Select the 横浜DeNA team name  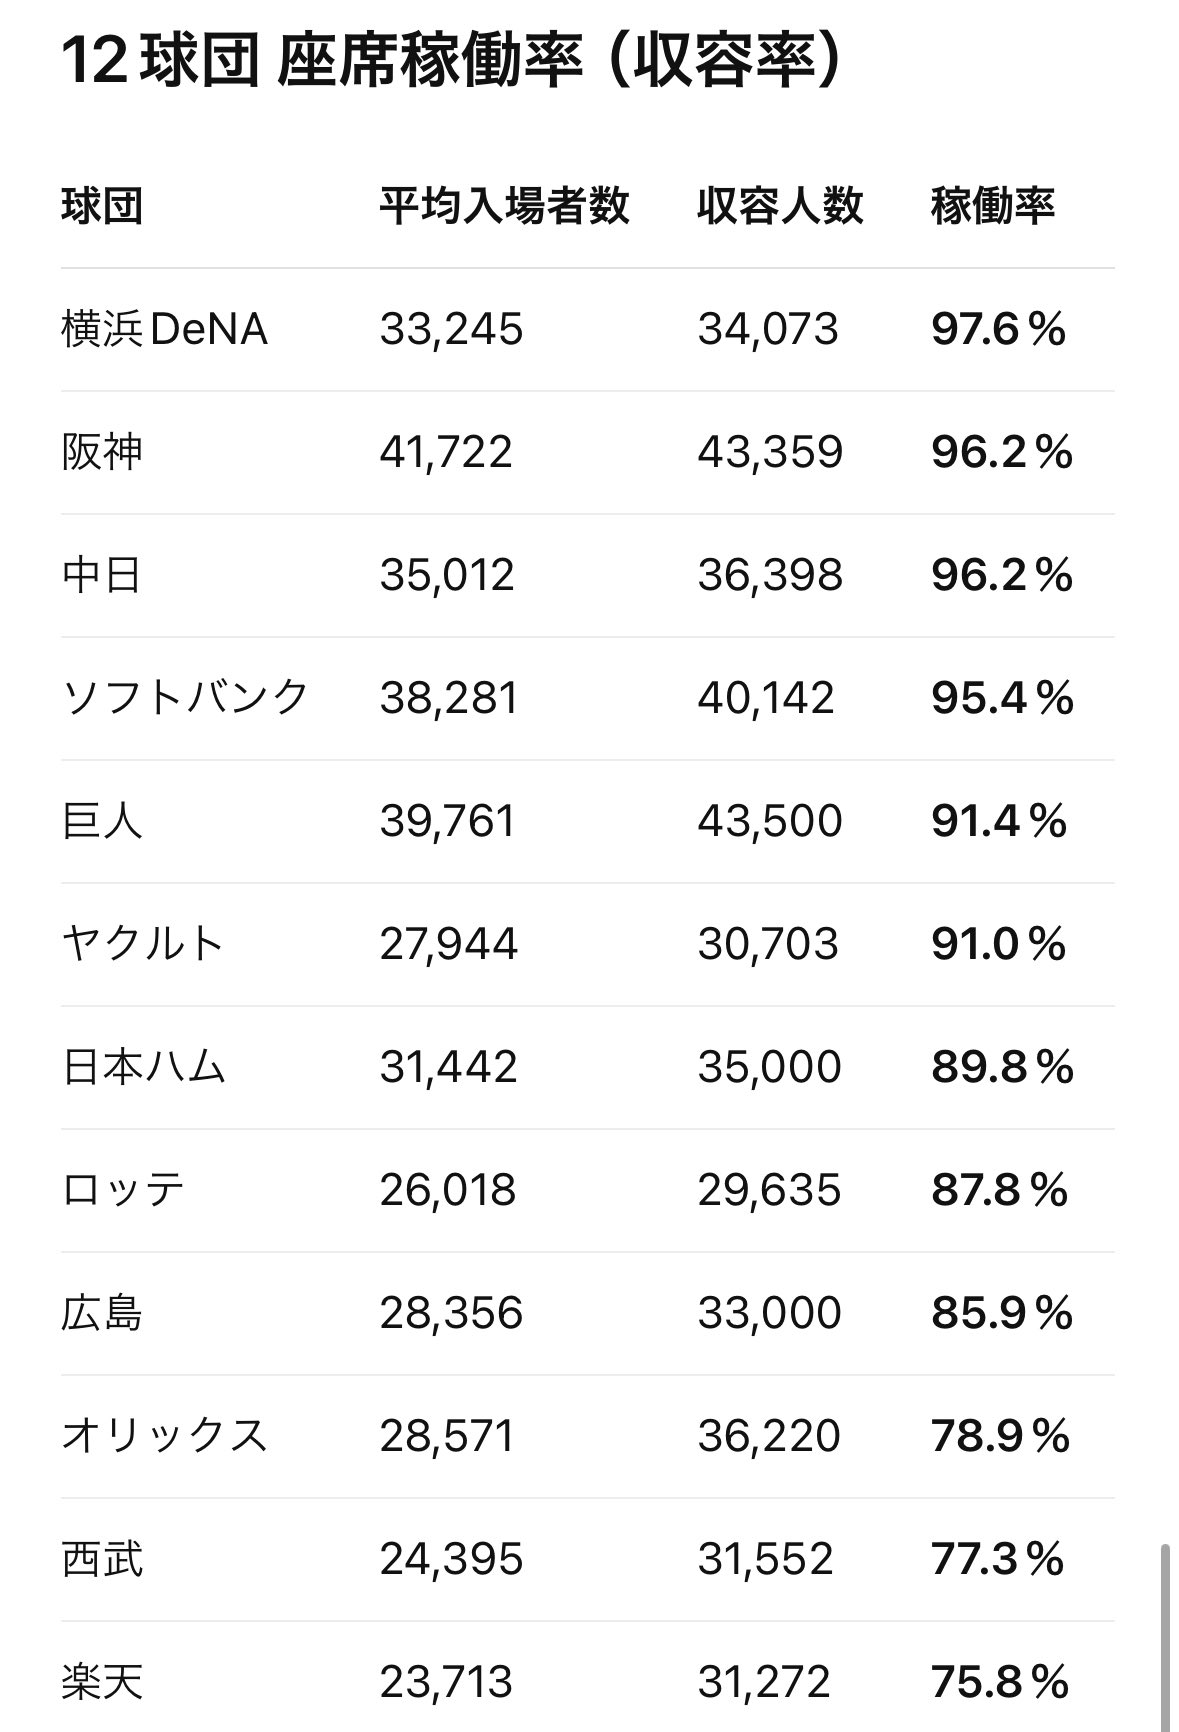tap(165, 329)
